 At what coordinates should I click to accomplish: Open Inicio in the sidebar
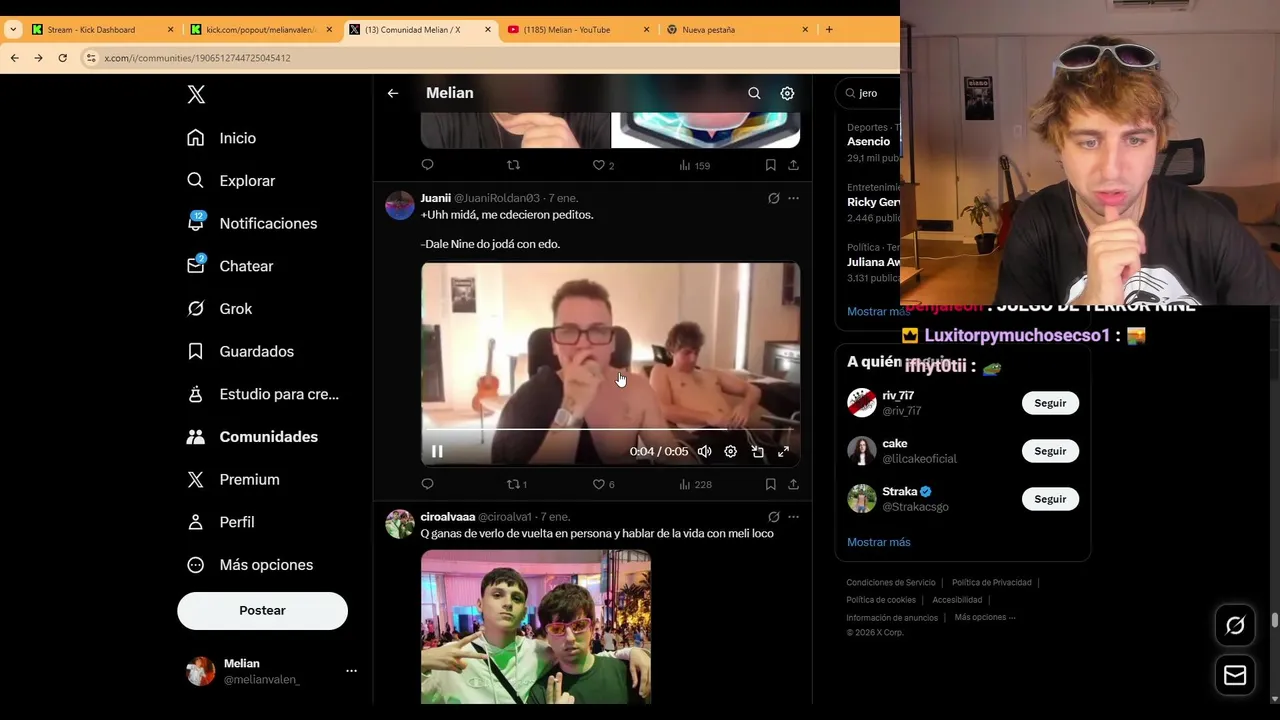pyautogui.click(x=222, y=138)
